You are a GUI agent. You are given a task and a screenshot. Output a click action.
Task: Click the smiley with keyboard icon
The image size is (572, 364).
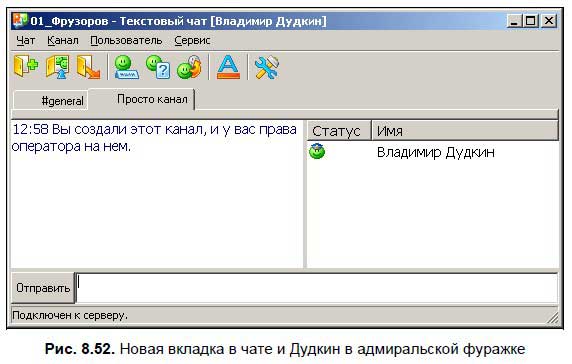(126, 67)
